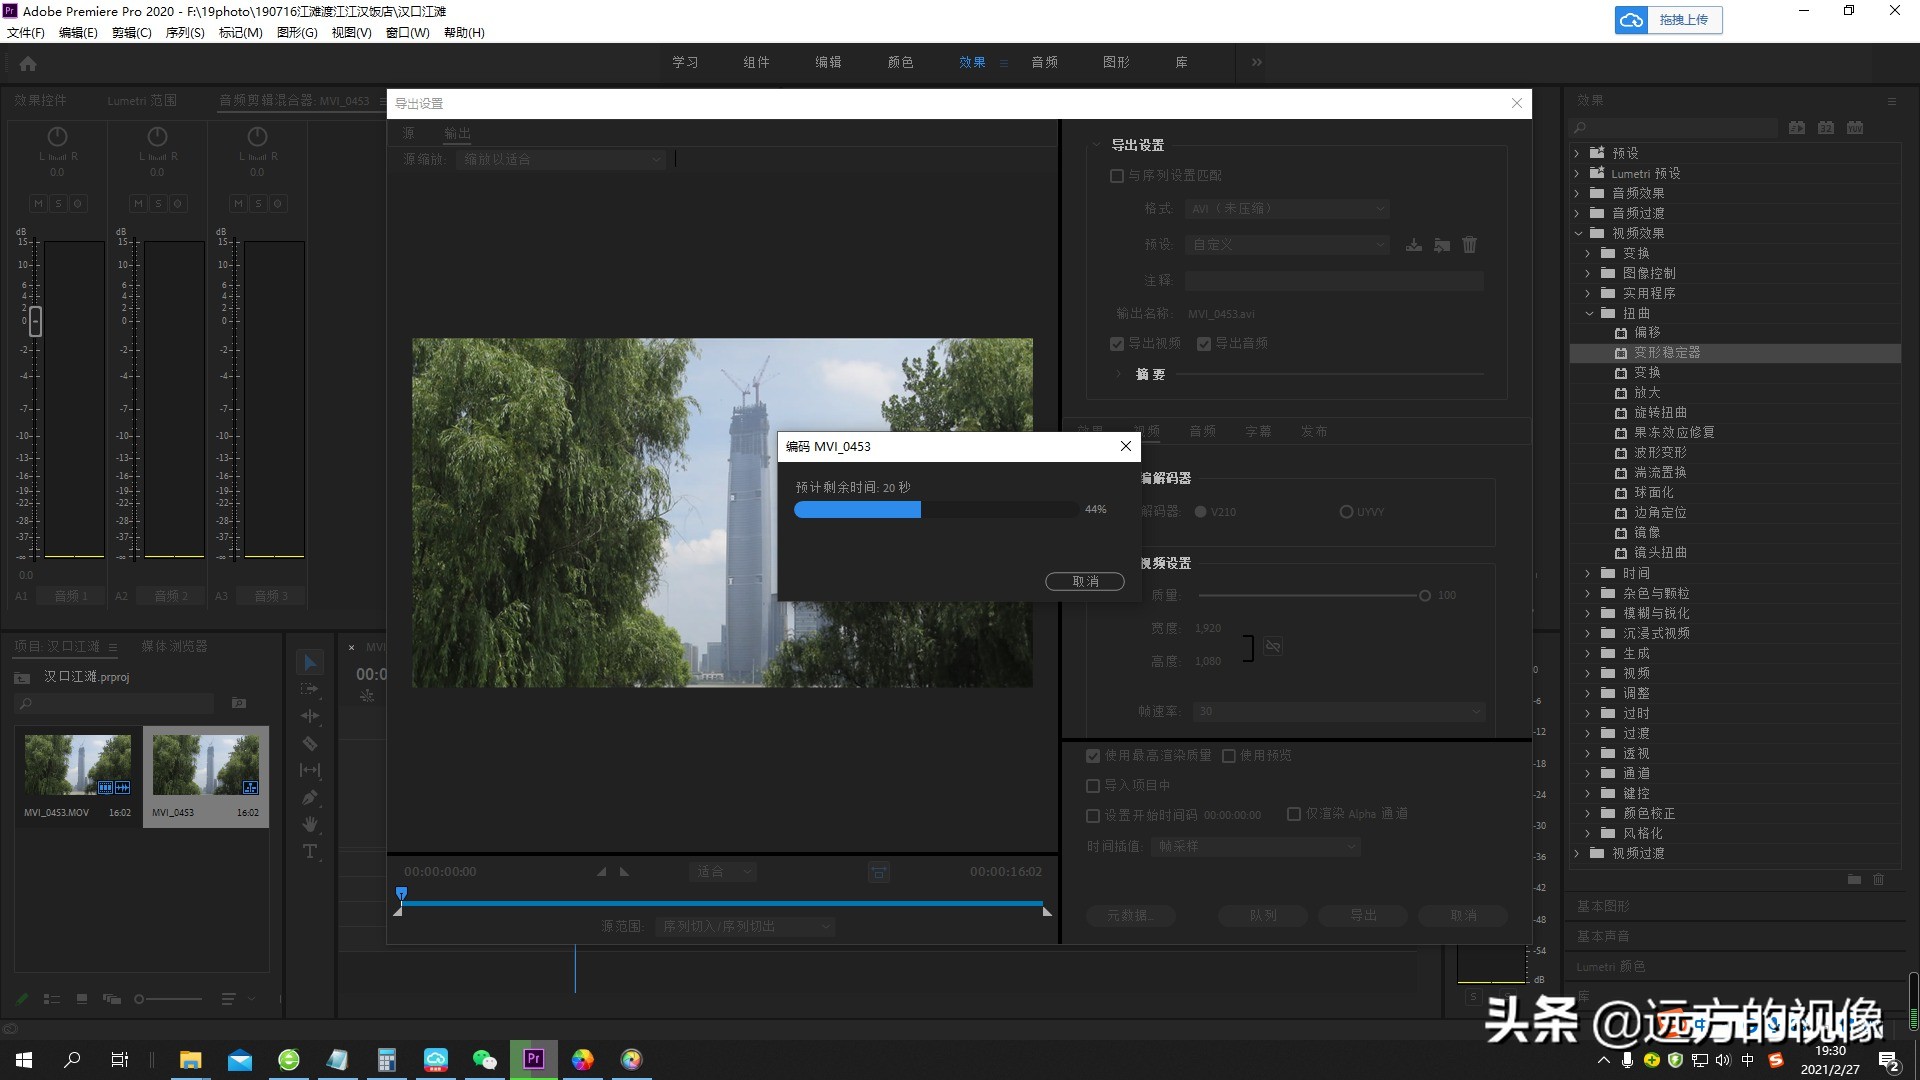This screenshot has height=1080, width=1920.
Task: Switch to the 音频 workspace tab
Action: pyautogui.click(x=1045, y=62)
